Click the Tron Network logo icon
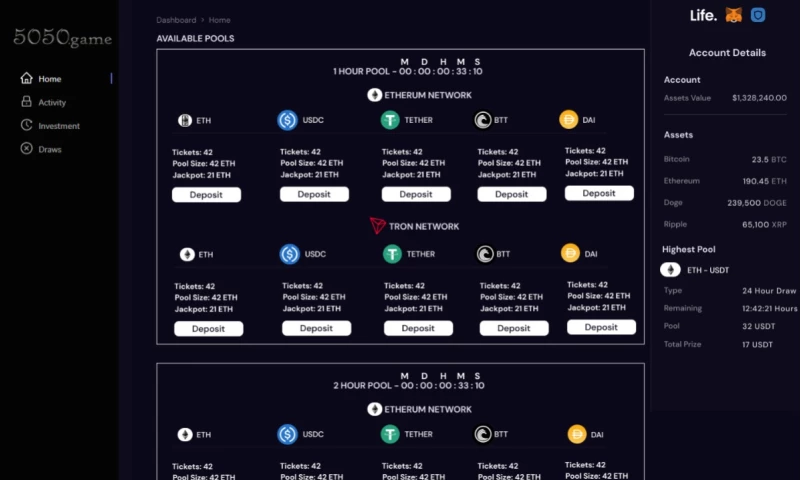 pyautogui.click(x=377, y=226)
